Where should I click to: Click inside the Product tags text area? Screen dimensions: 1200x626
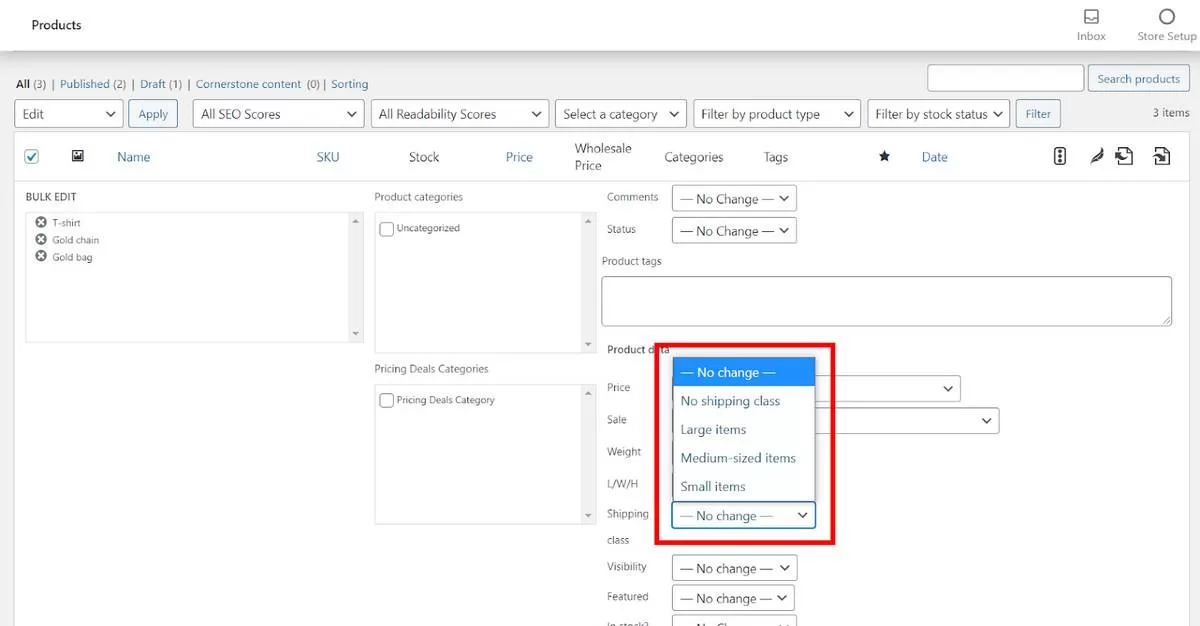[885, 300]
